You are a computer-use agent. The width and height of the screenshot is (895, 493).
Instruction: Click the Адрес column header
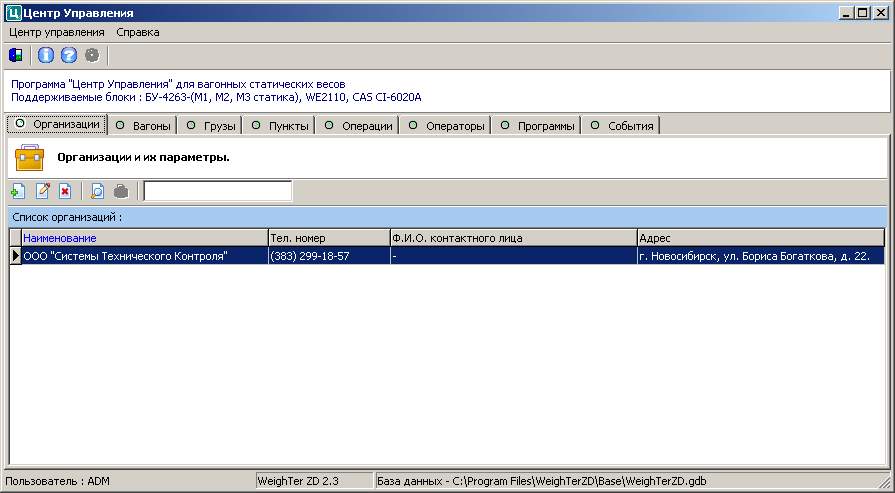point(760,238)
